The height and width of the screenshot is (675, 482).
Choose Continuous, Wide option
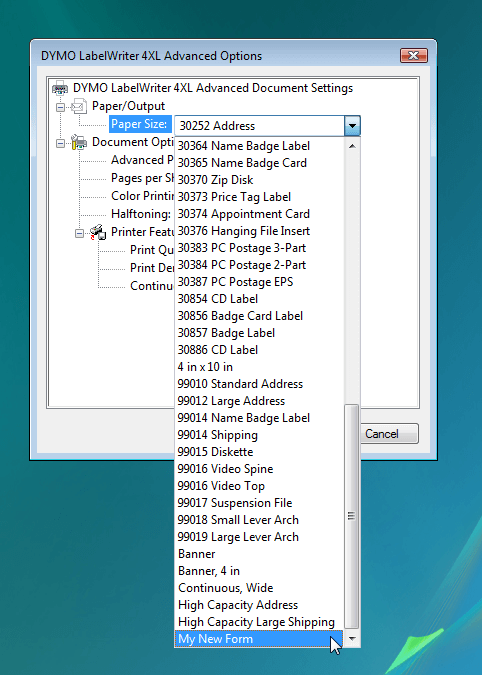[259, 588]
